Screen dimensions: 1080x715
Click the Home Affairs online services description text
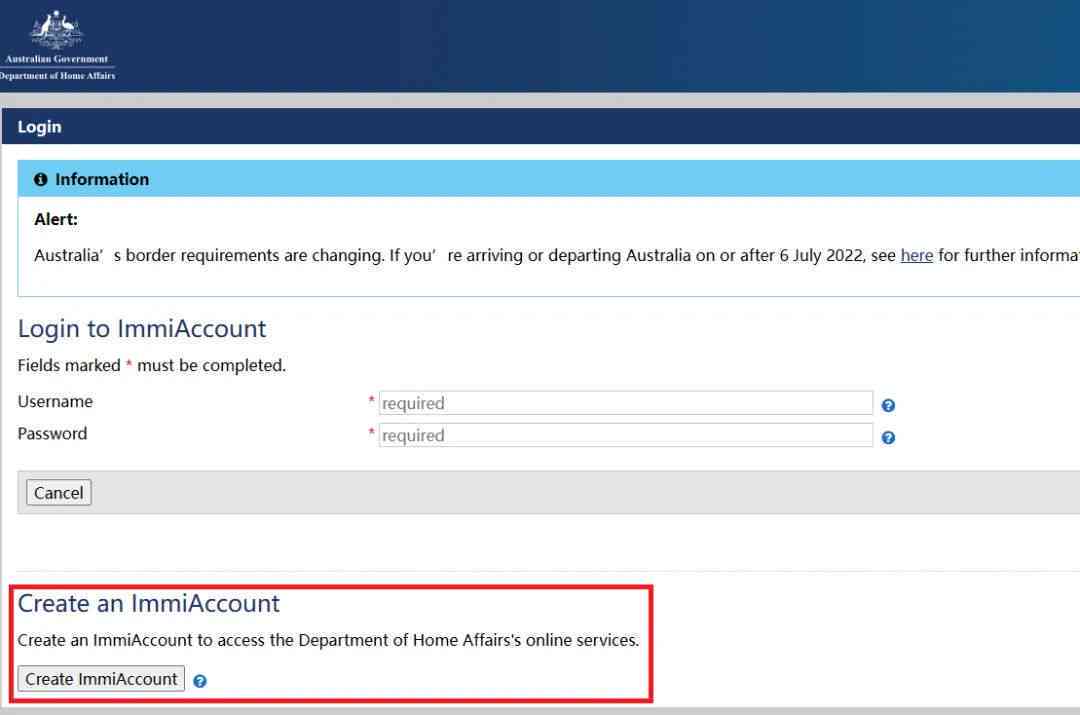click(329, 640)
